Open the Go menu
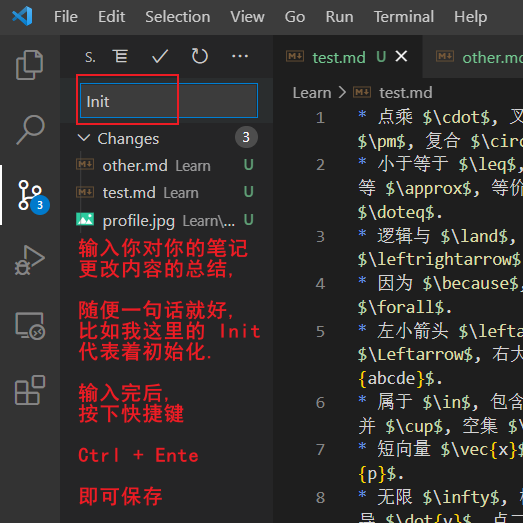 (x=295, y=17)
